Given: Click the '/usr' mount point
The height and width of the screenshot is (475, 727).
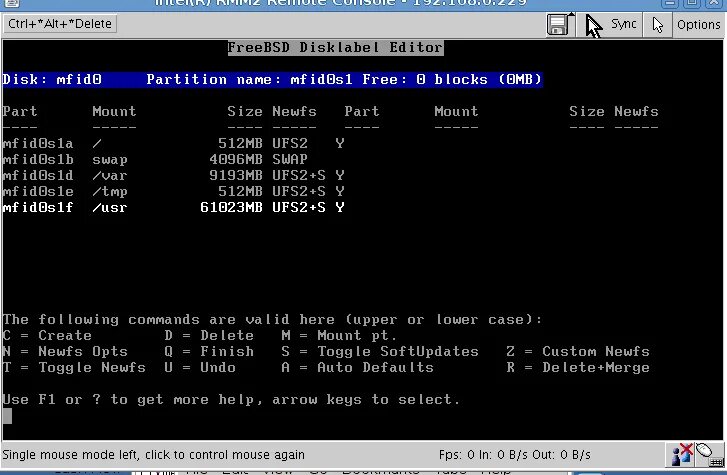Looking at the screenshot, I should (109, 207).
